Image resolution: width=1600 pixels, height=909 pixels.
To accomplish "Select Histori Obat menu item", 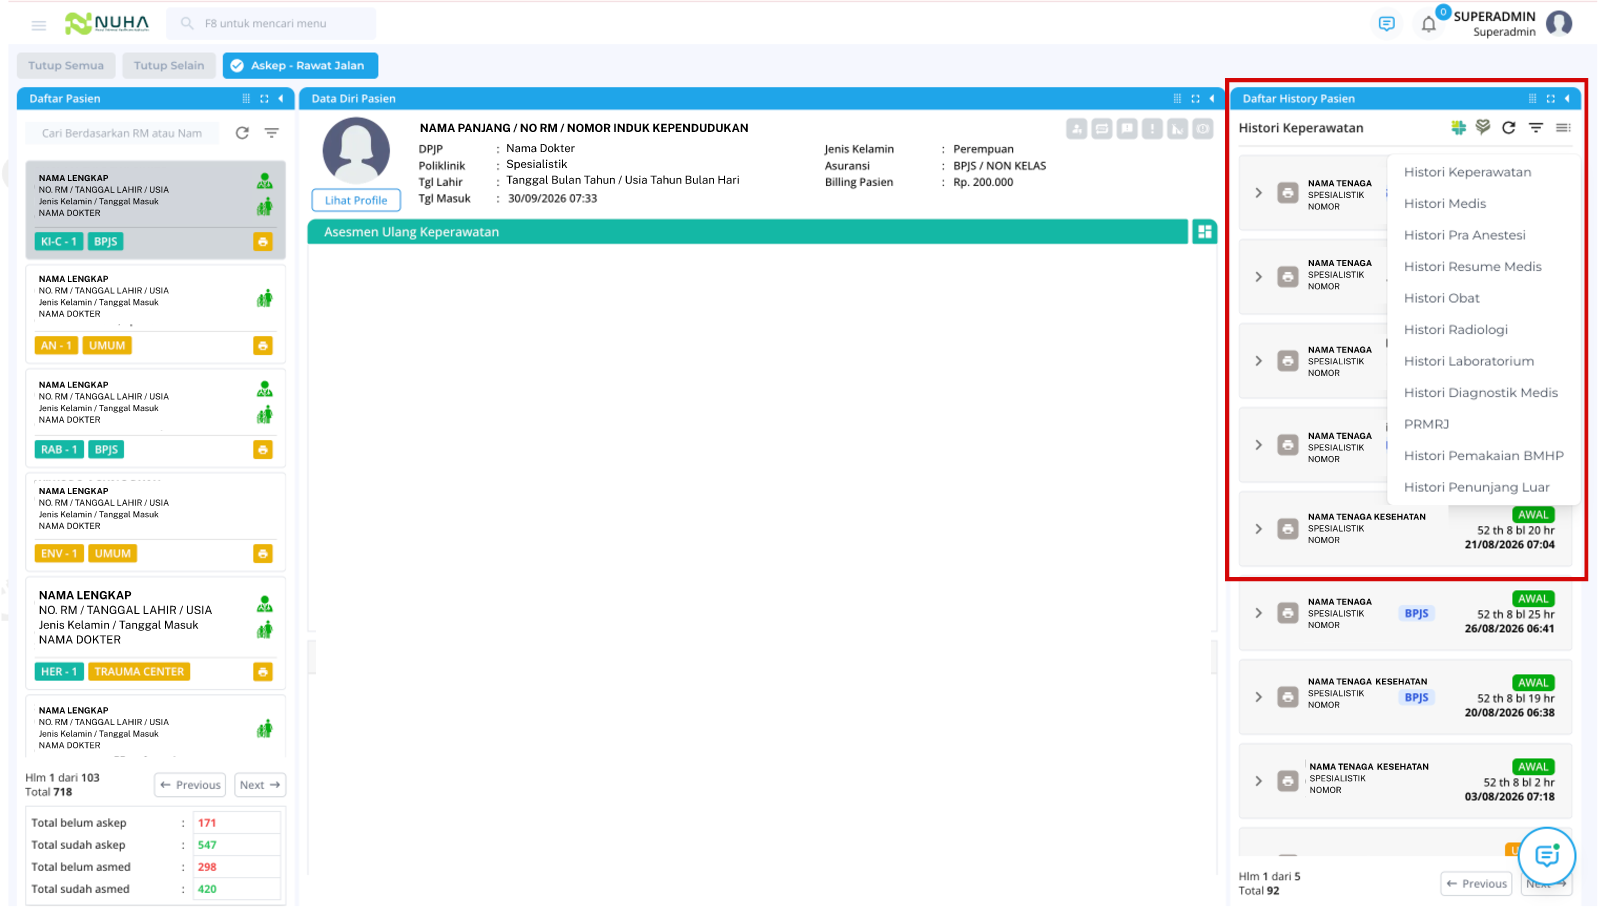I will coord(1441,298).
